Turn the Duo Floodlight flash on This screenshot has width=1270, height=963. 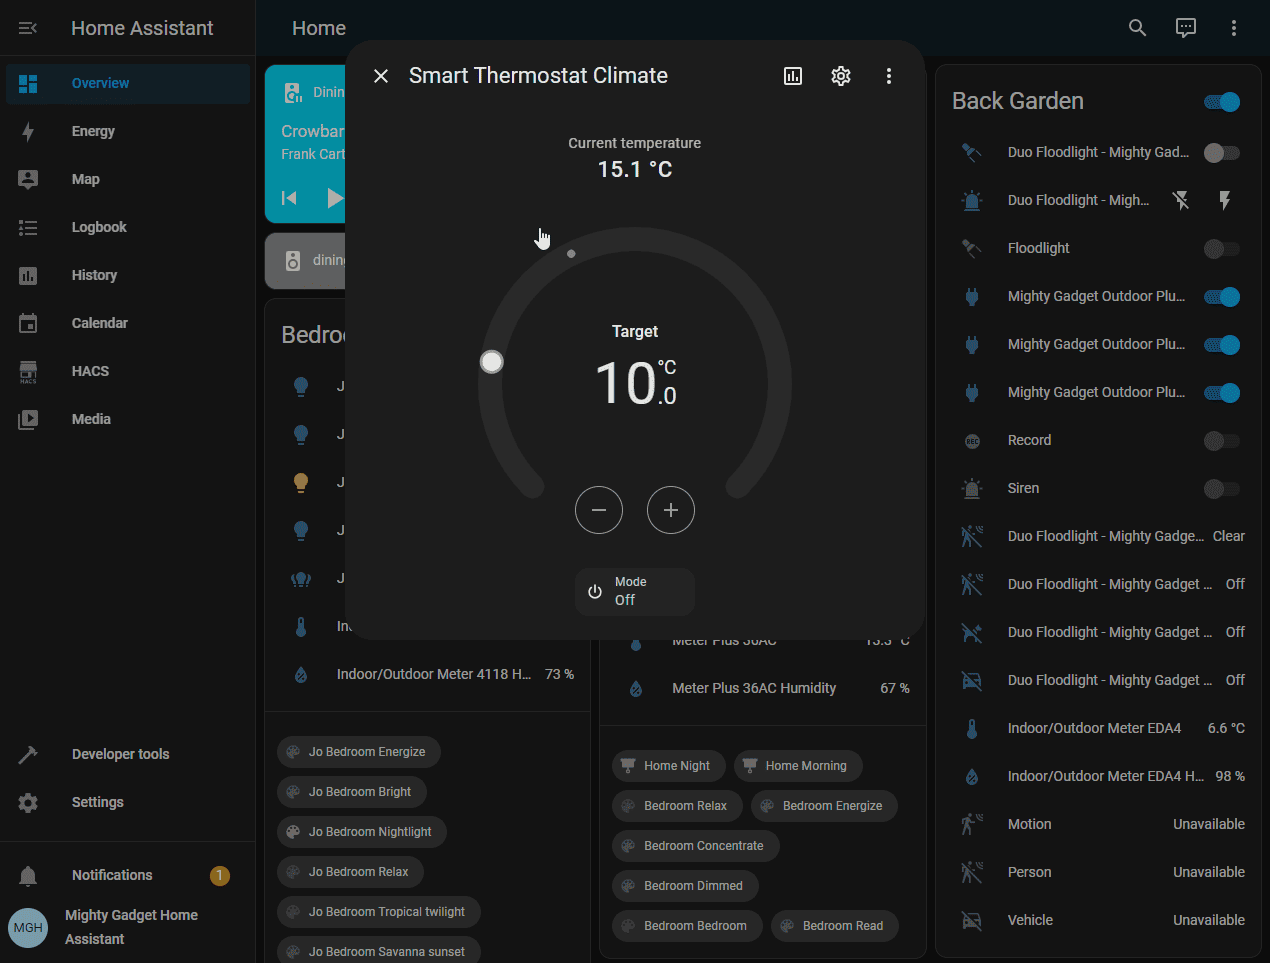point(1225,200)
